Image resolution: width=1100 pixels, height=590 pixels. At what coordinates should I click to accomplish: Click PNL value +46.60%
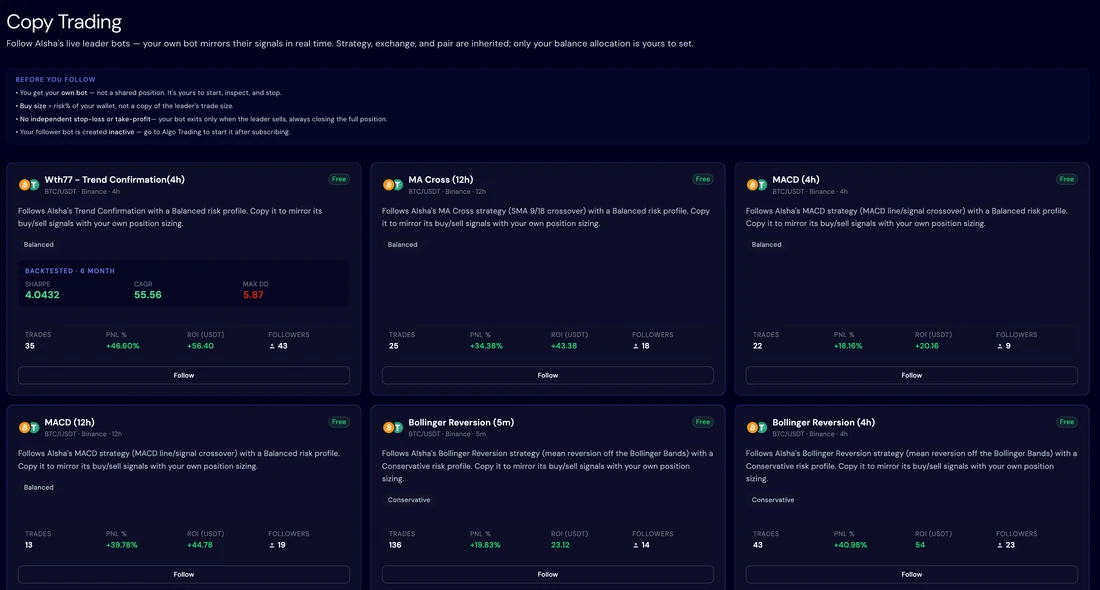pyautogui.click(x=123, y=346)
